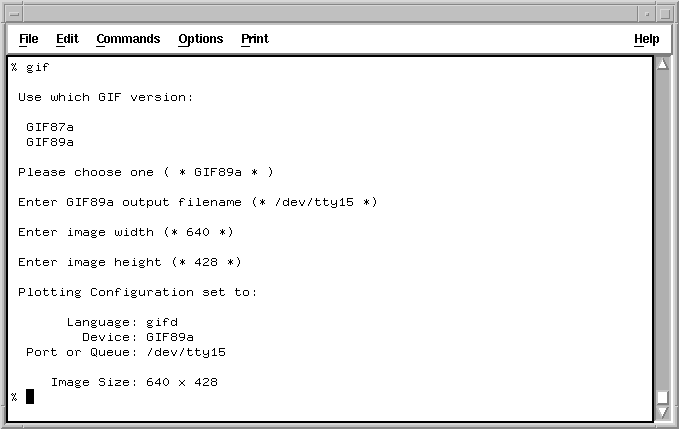This screenshot has width=679, height=429.
Task: Click the 'Language: gifd' line
Action: click(x=122, y=322)
